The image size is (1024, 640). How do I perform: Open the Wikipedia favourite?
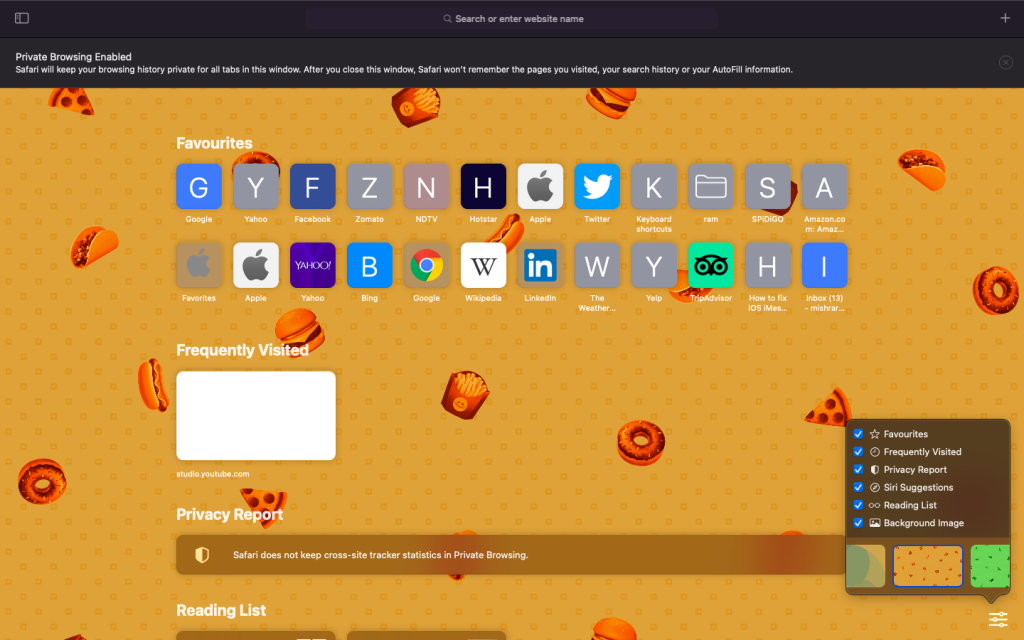(x=483, y=265)
